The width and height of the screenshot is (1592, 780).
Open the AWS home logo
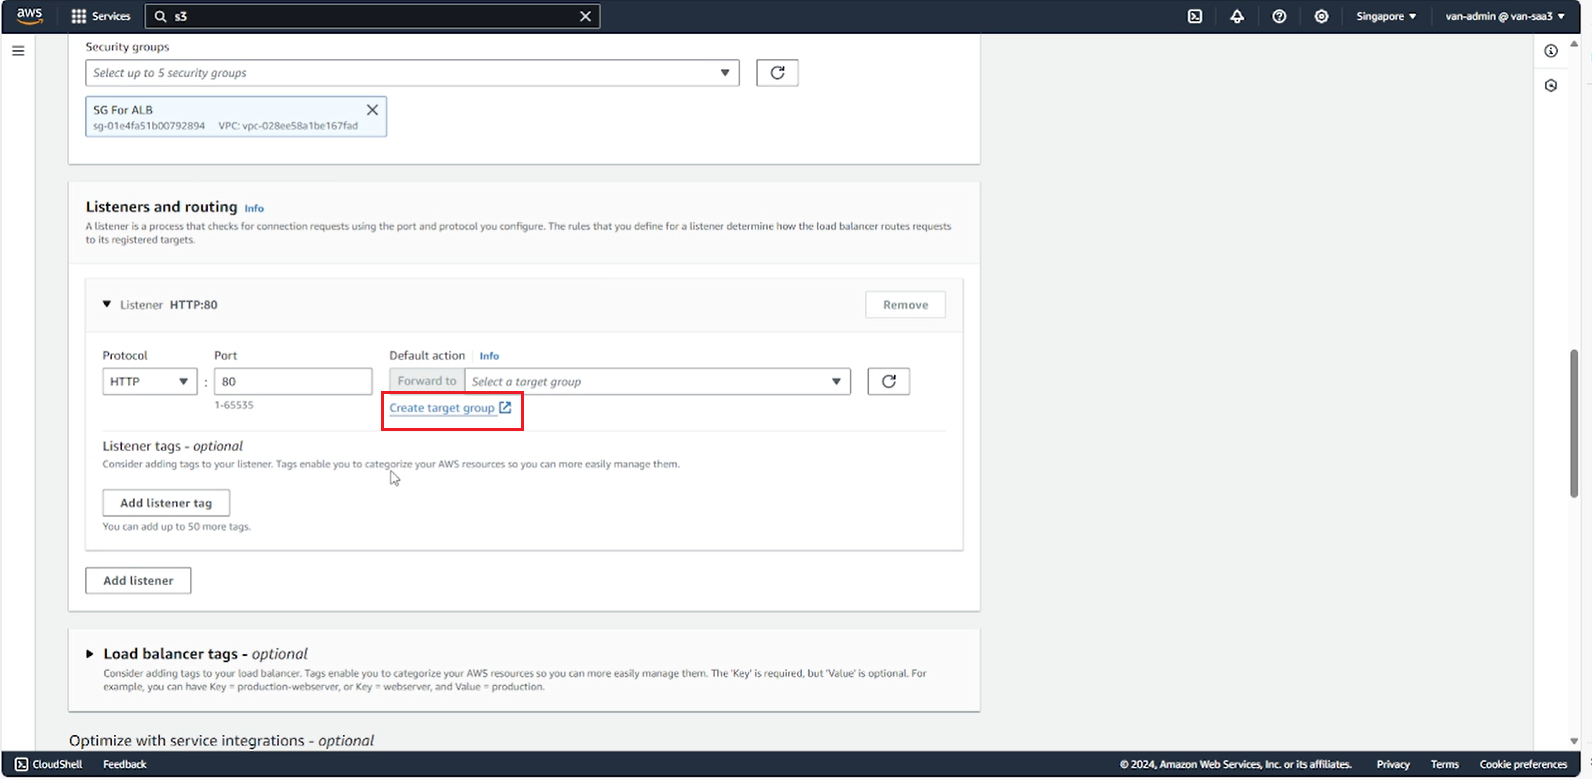[30, 16]
